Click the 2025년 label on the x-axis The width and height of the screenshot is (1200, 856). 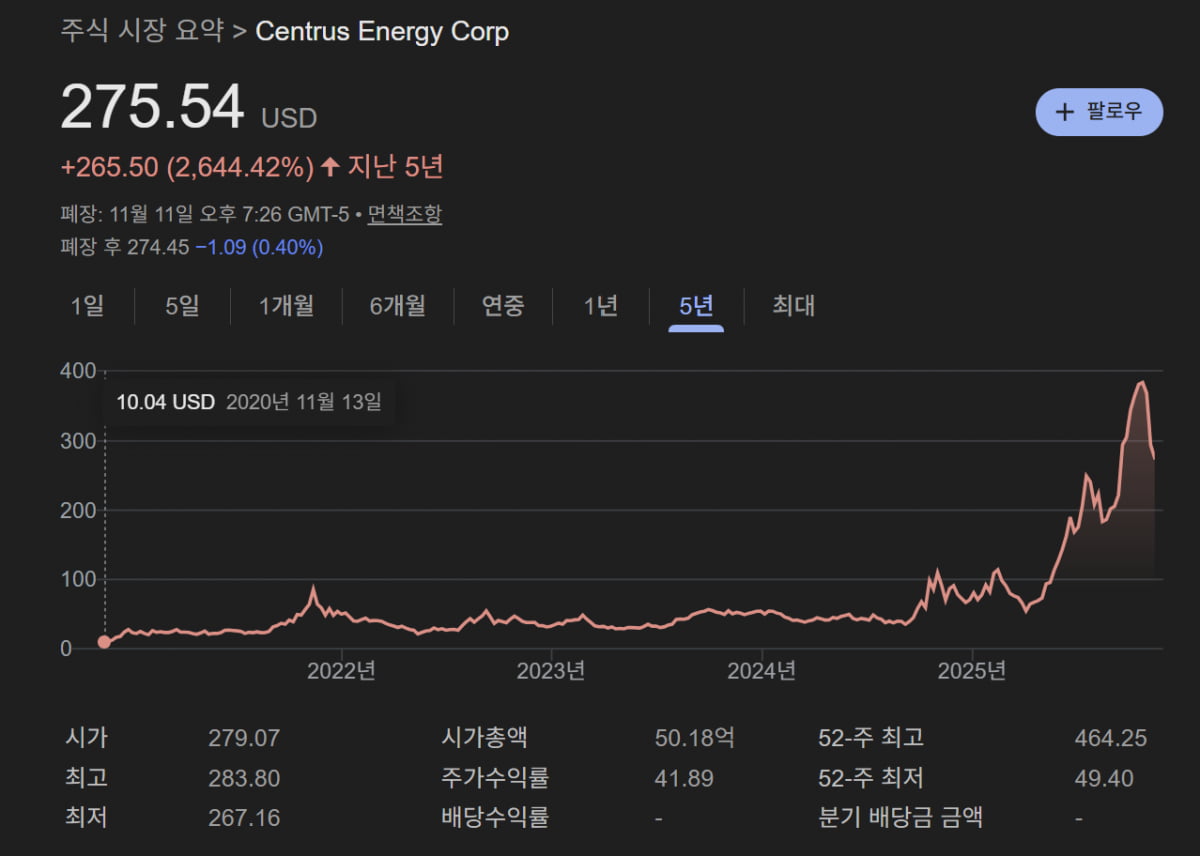click(971, 671)
